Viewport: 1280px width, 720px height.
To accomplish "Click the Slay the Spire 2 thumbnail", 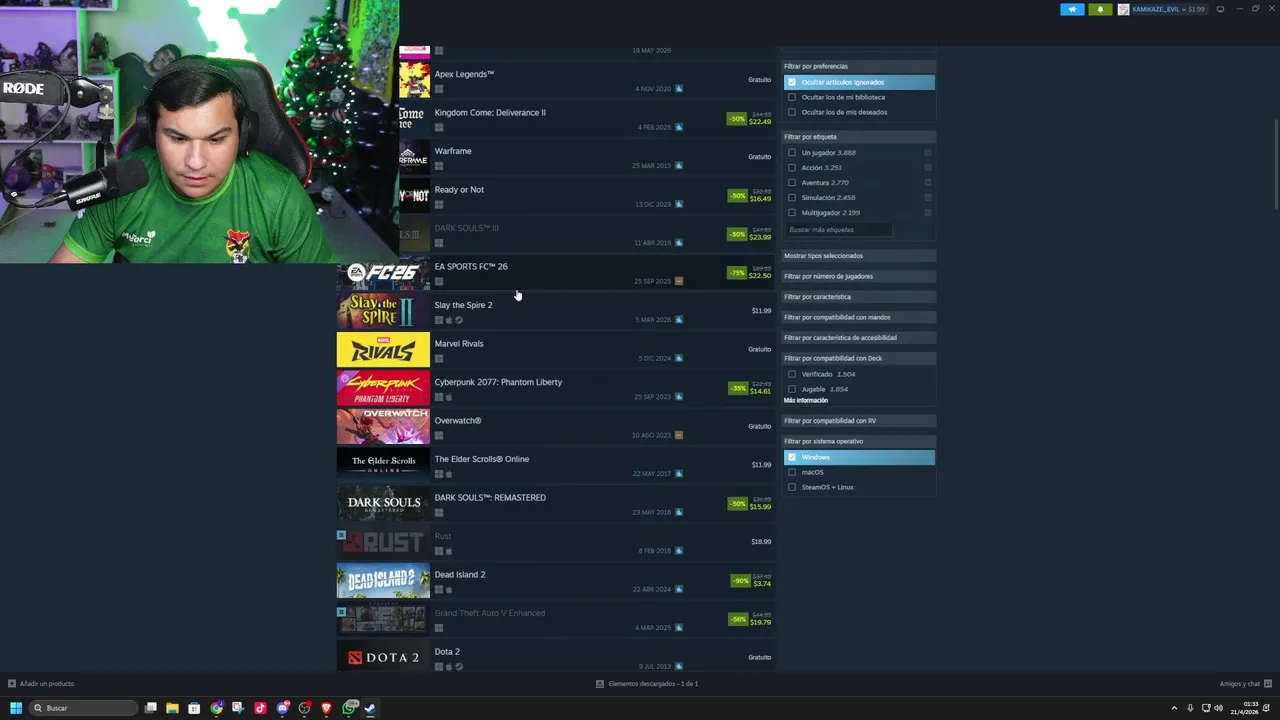I will pos(383,311).
